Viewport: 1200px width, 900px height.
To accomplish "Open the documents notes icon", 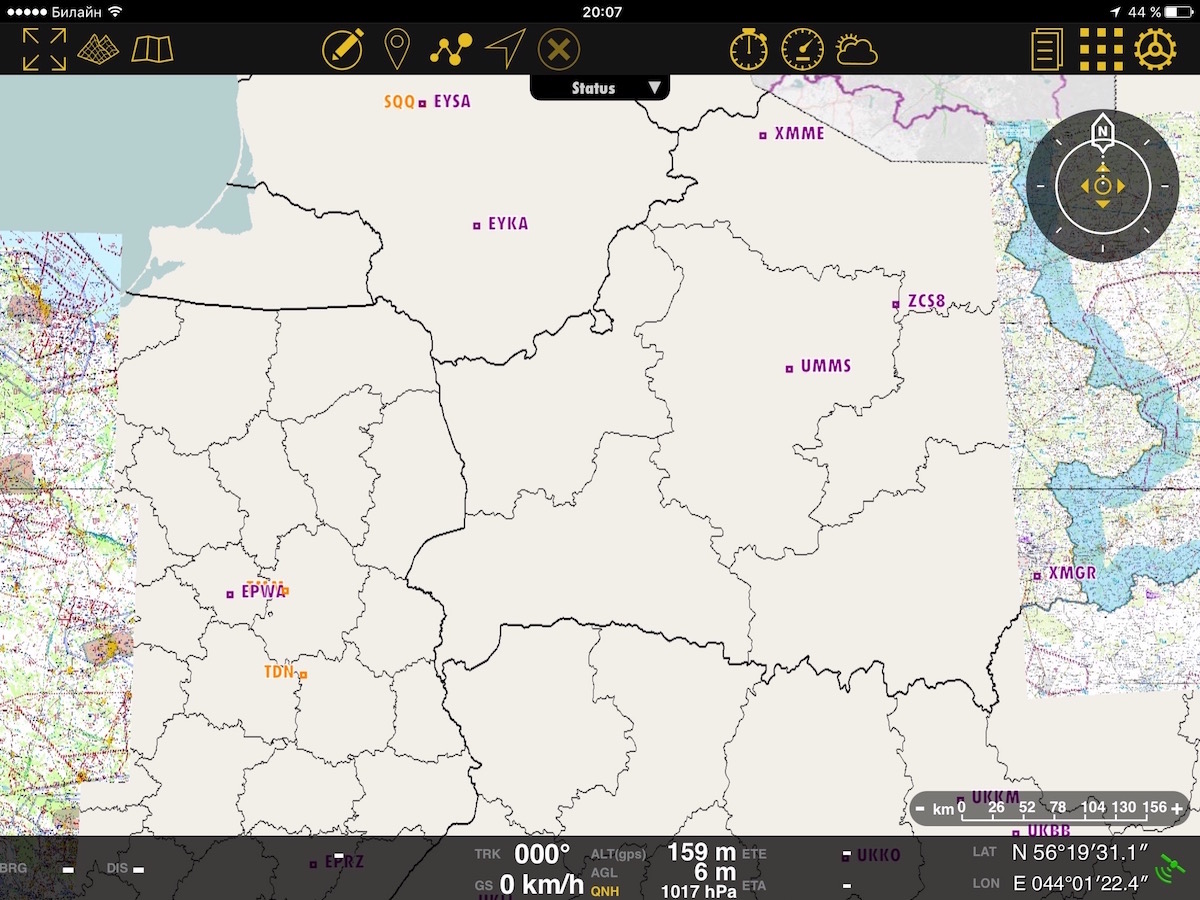I will click(1046, 49).
